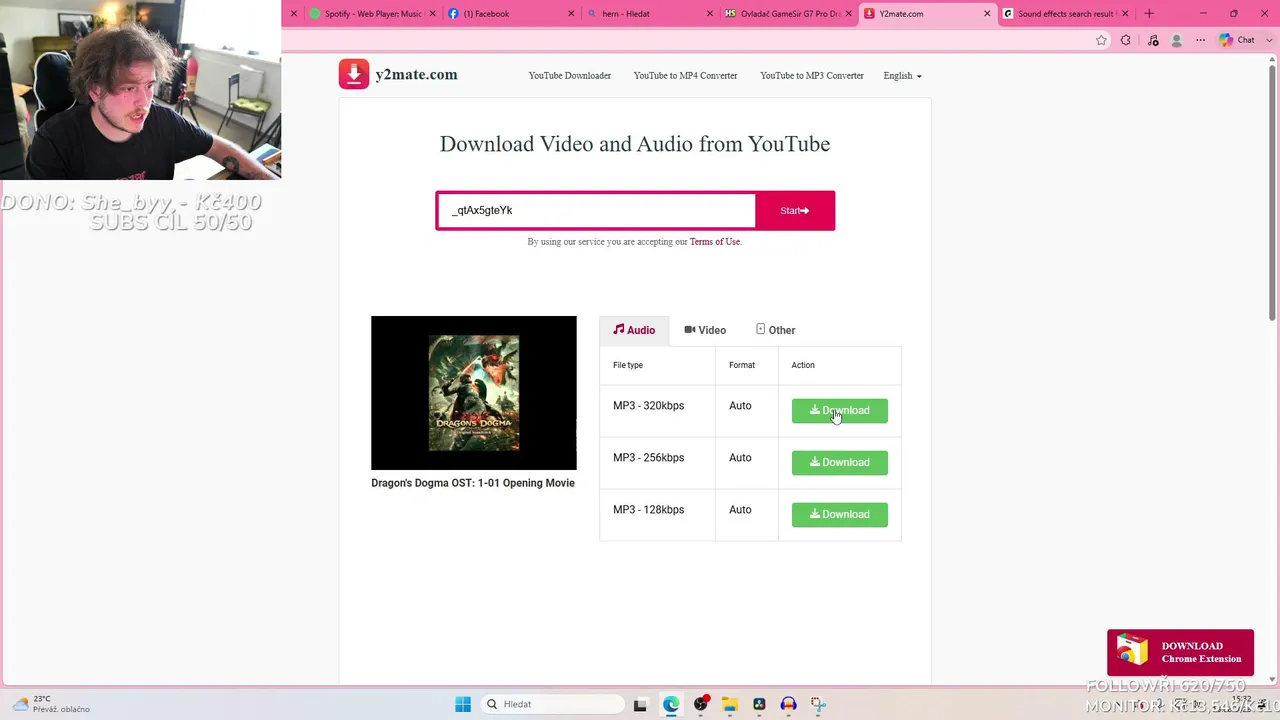
Task: Open YouTube to MP4 Converter link
Action: 685,76
